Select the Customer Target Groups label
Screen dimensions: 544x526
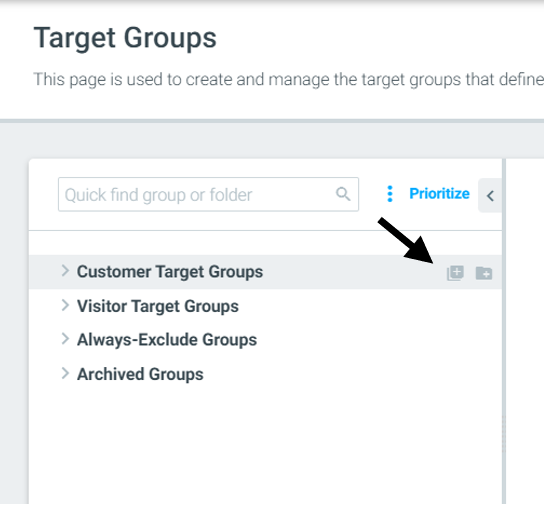coord(170,272)
